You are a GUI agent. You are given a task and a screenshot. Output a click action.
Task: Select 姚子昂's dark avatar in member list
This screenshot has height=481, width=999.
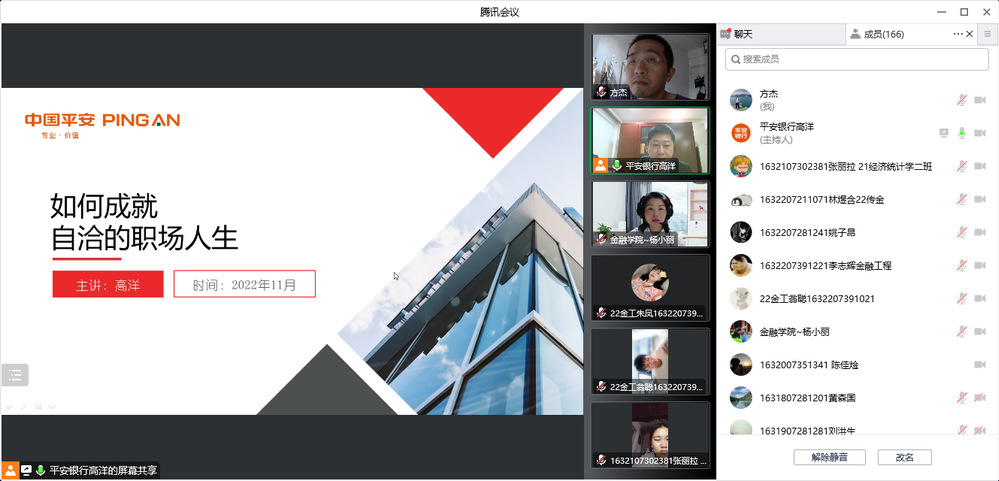(741, 233)
